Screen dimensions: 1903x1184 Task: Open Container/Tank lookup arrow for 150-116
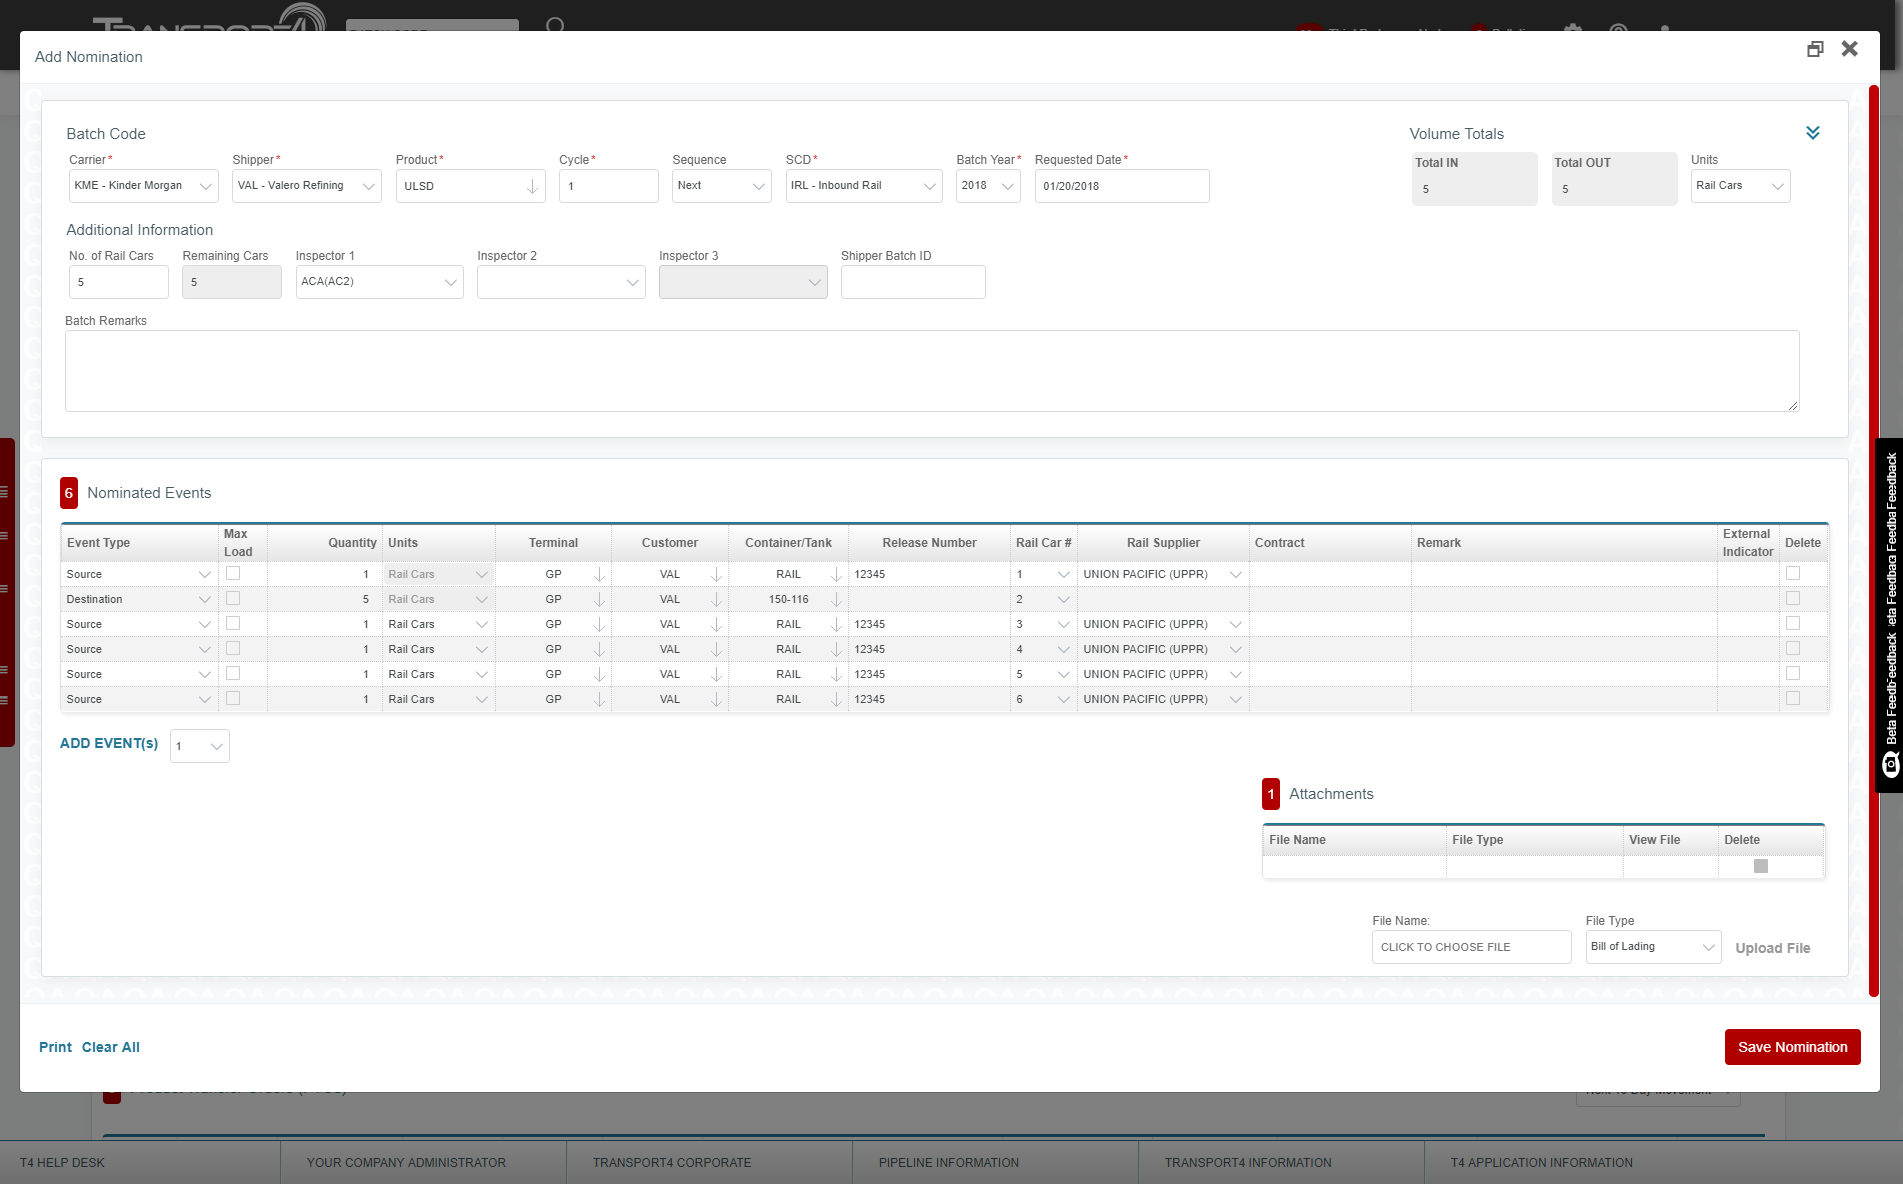(836, 600)
